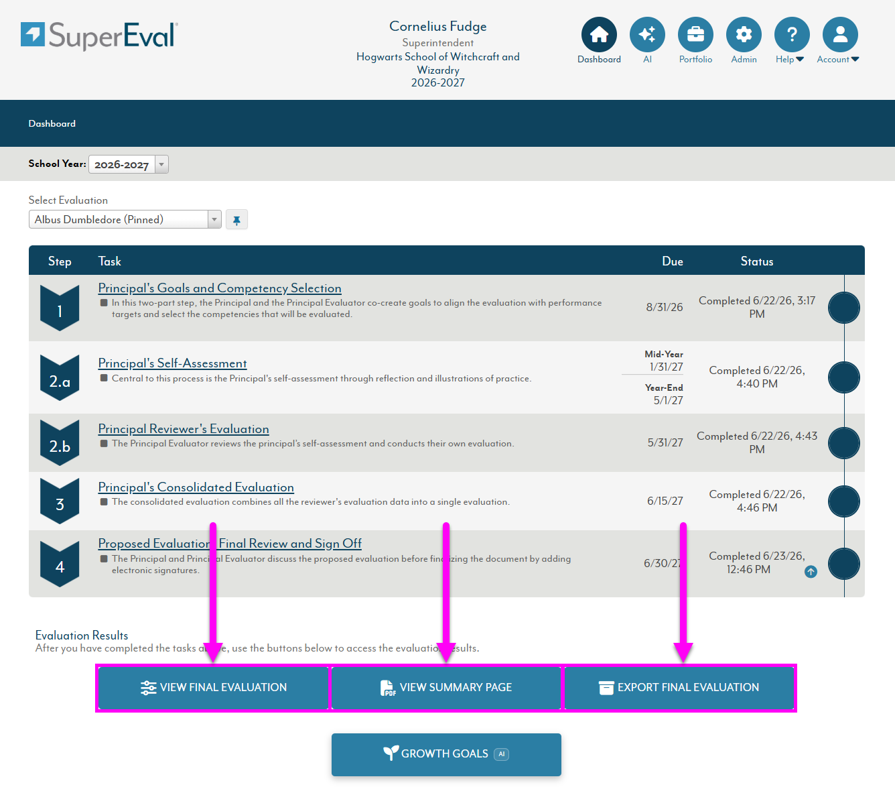Open Principal's Self-Assessment link

coord(172,363)
